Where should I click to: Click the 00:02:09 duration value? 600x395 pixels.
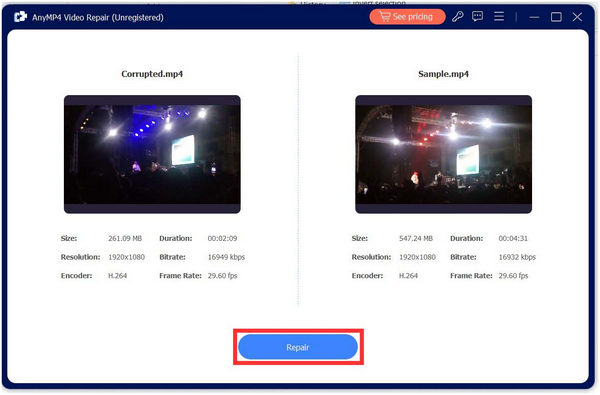(222, 238)
